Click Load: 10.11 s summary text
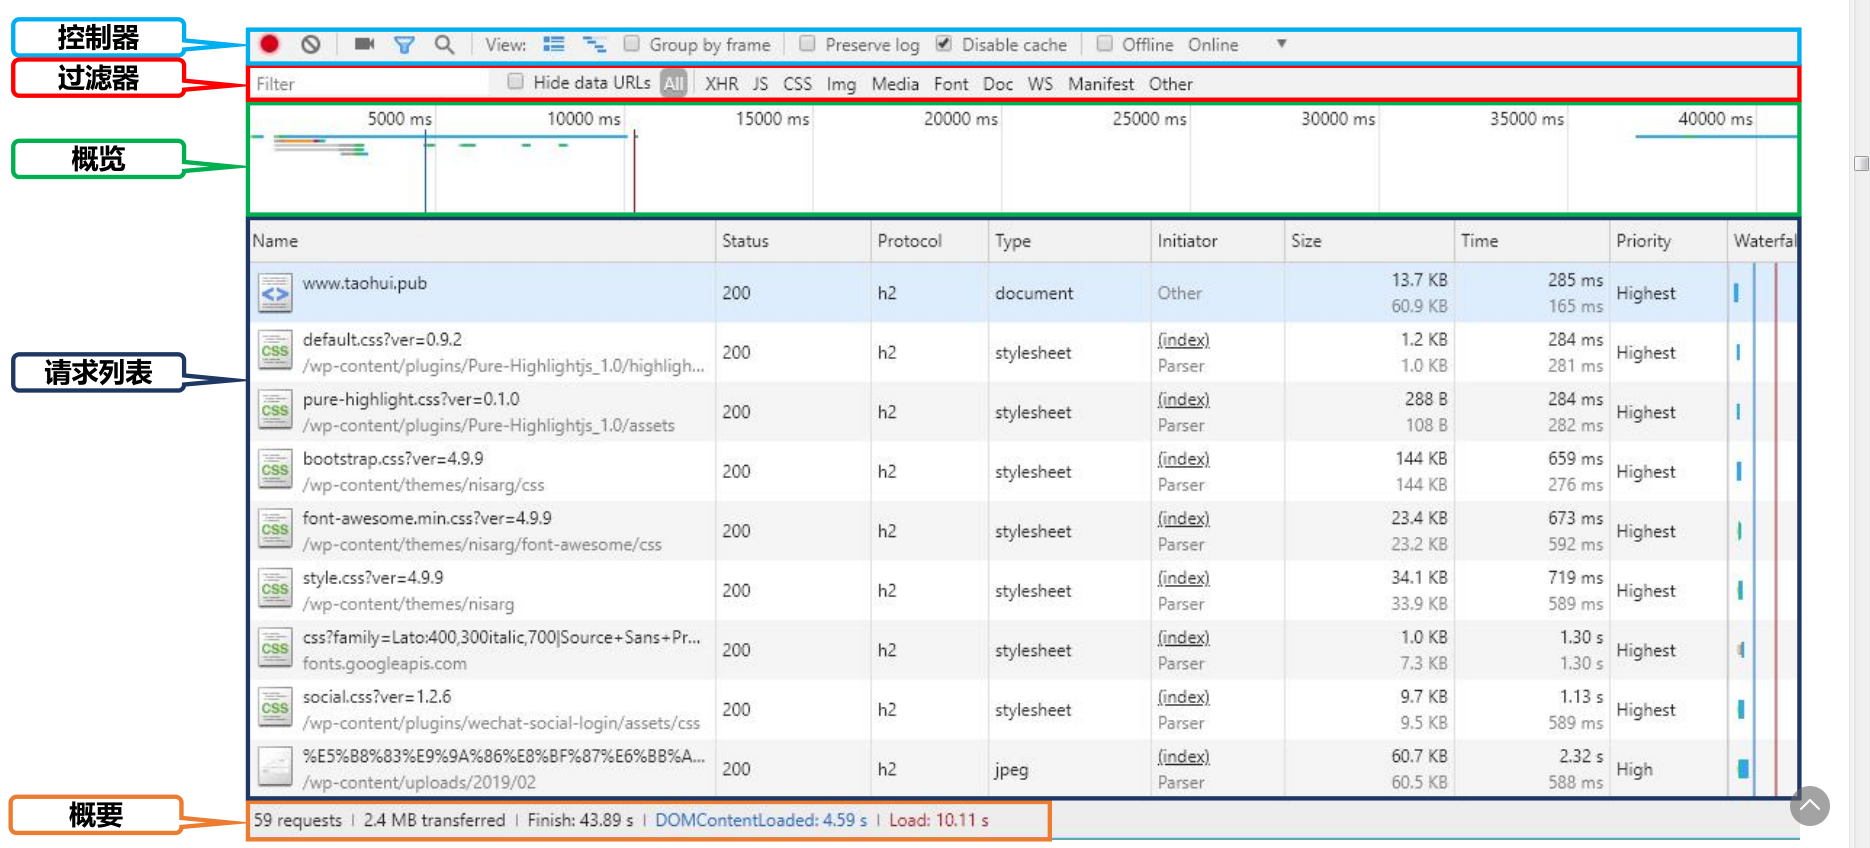The height and width of the screenshot is (848, 1870). point(939,820)
